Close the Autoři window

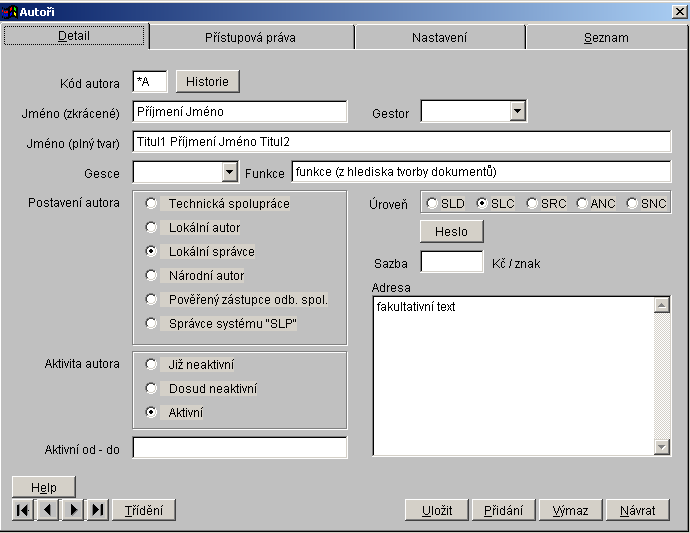pyautogui.click(x=679, y=11)
